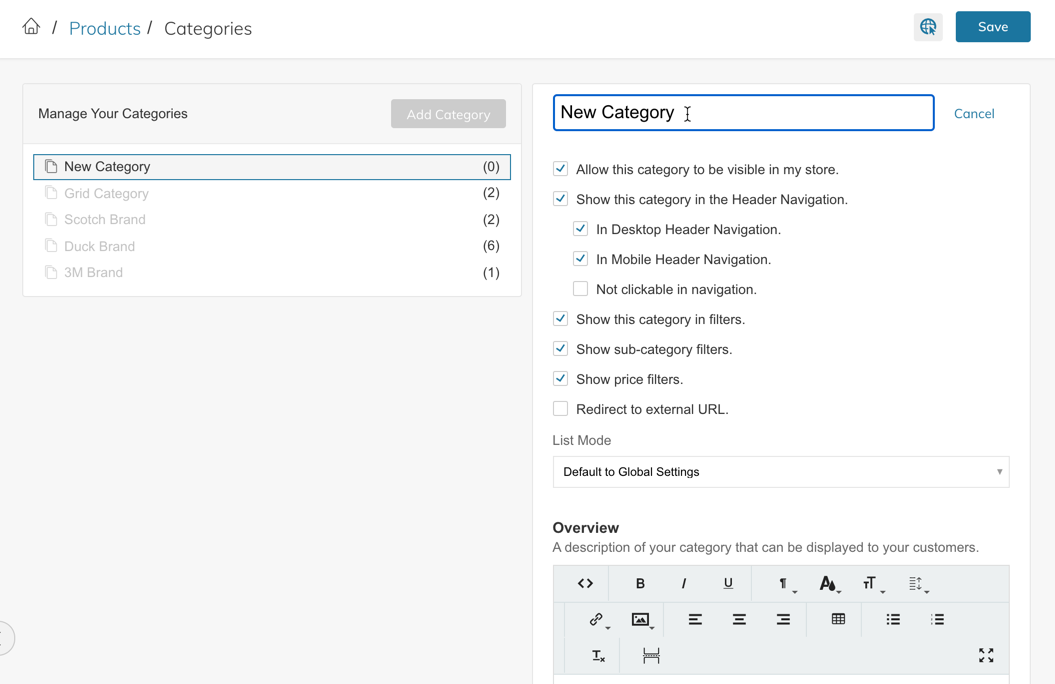Click the globe icon beside Save

(x=928, y=27)
